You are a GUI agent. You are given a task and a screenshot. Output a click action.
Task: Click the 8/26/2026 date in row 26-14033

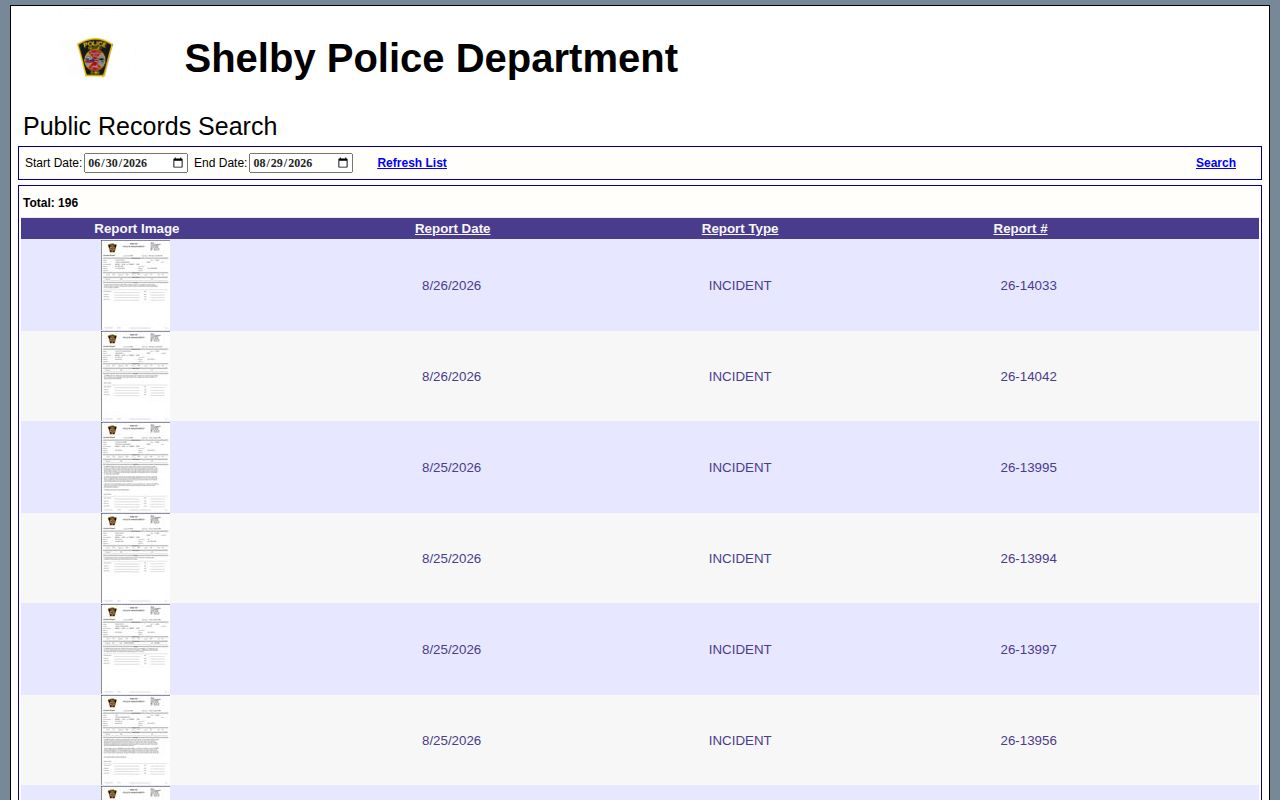(x=451, y=286)
